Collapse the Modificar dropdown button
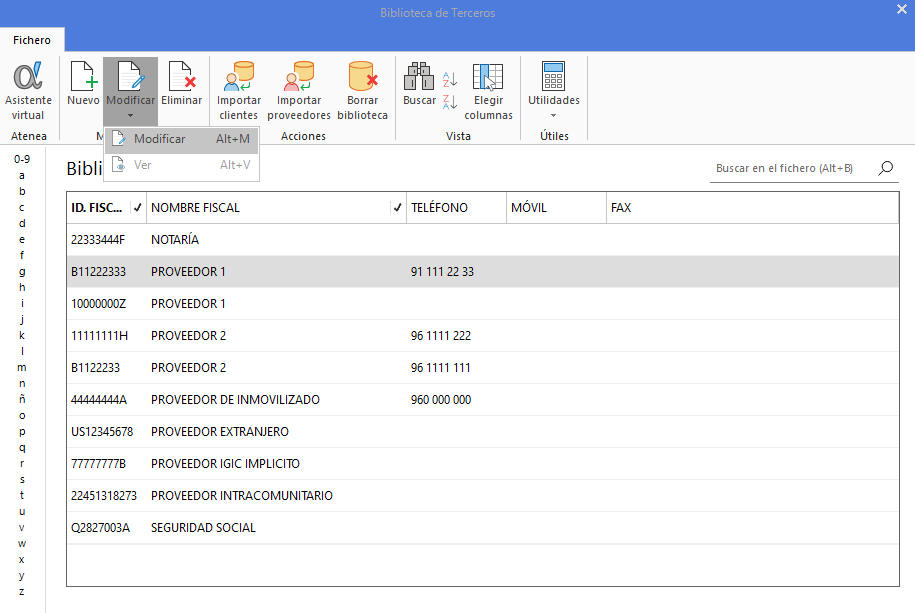 pyautogui.click(x=131, y=90)
